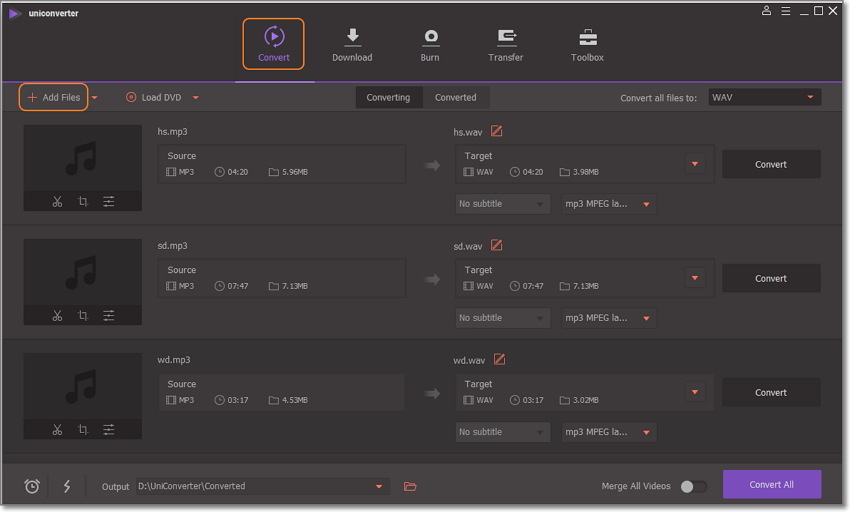Open the No subtitle dropdown for sd.mp3

pyautogui.click(x=502, y=318)
